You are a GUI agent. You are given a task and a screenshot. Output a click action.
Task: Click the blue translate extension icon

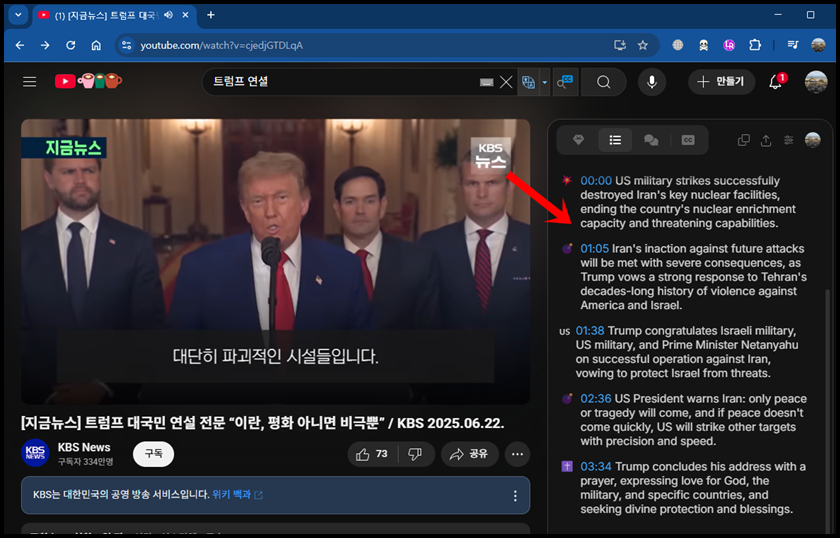tap(529, 82)
